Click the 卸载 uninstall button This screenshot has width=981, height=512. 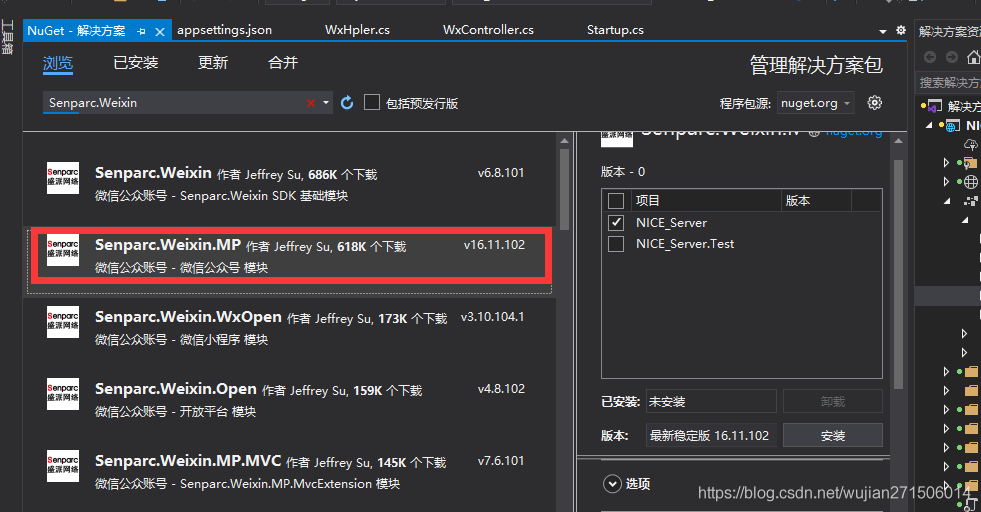click(833, 401)
